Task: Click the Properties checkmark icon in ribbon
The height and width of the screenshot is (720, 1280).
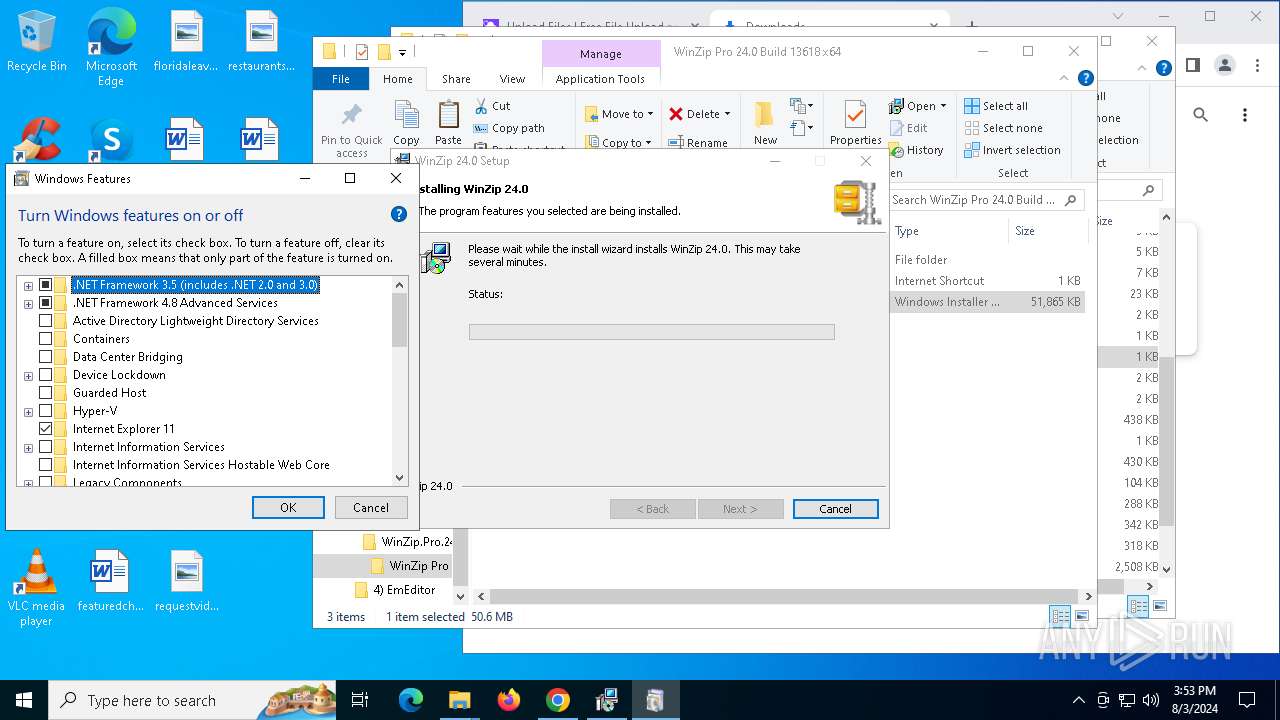Action: click(855, 114)
